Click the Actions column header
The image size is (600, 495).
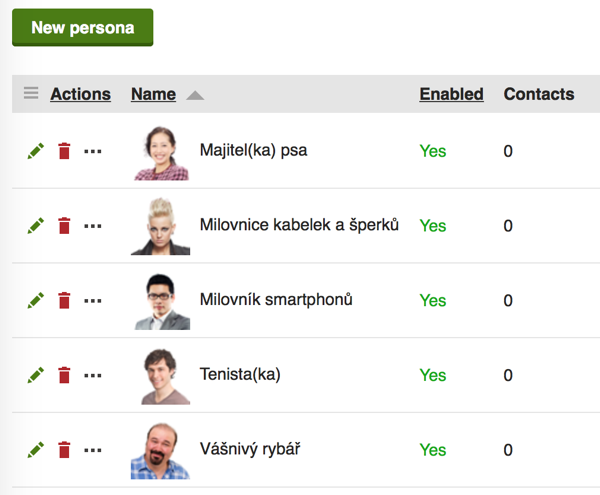[x=80, y=94]
